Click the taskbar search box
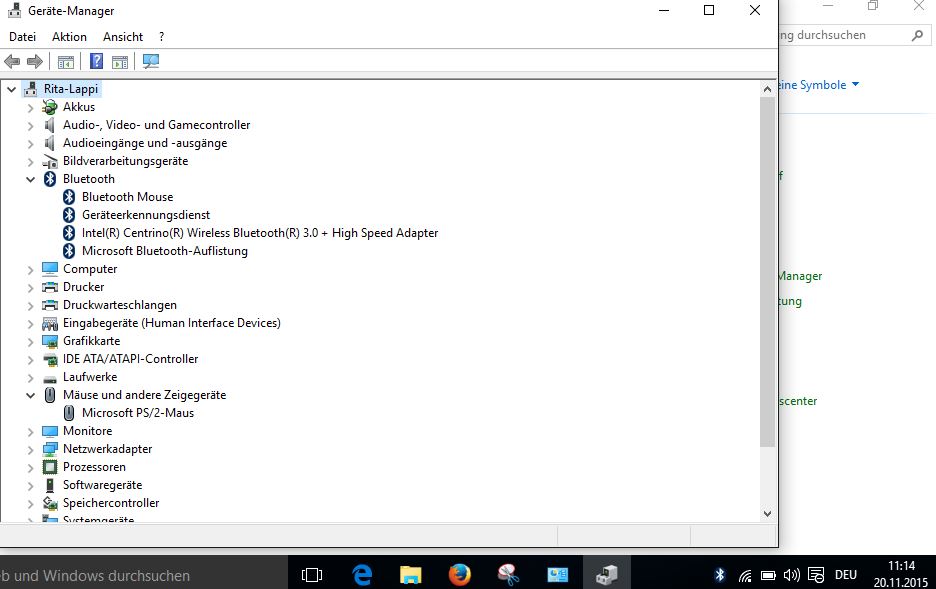The height and width of the screenshot is (589, 936). coord(143,574)
